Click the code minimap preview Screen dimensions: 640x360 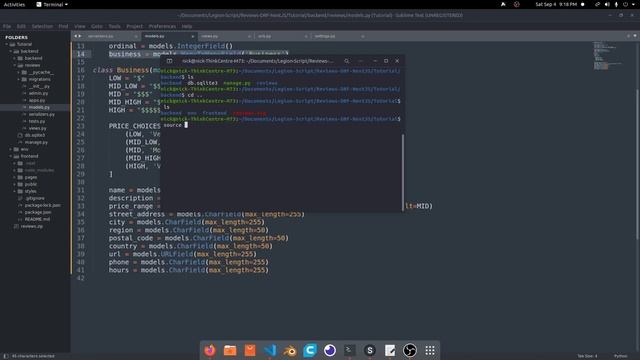coord(608,56)
